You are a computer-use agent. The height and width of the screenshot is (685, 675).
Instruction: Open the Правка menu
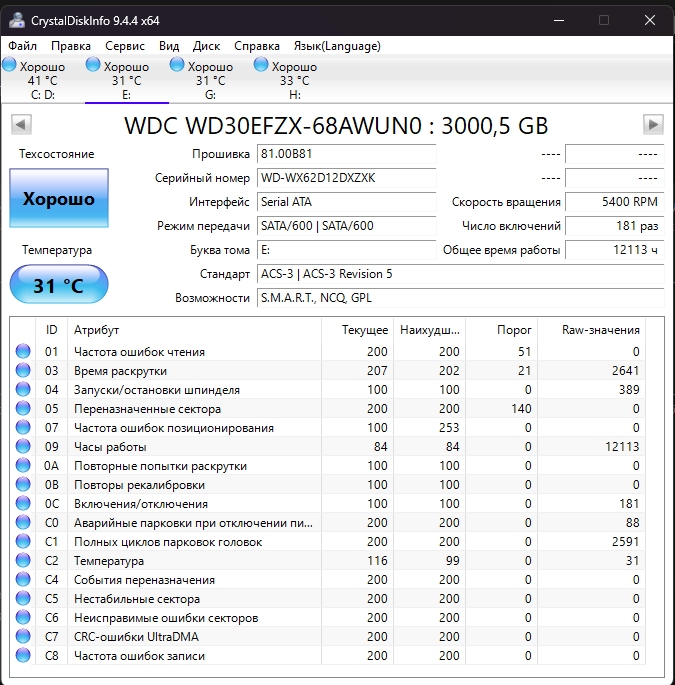pos(71,46)
